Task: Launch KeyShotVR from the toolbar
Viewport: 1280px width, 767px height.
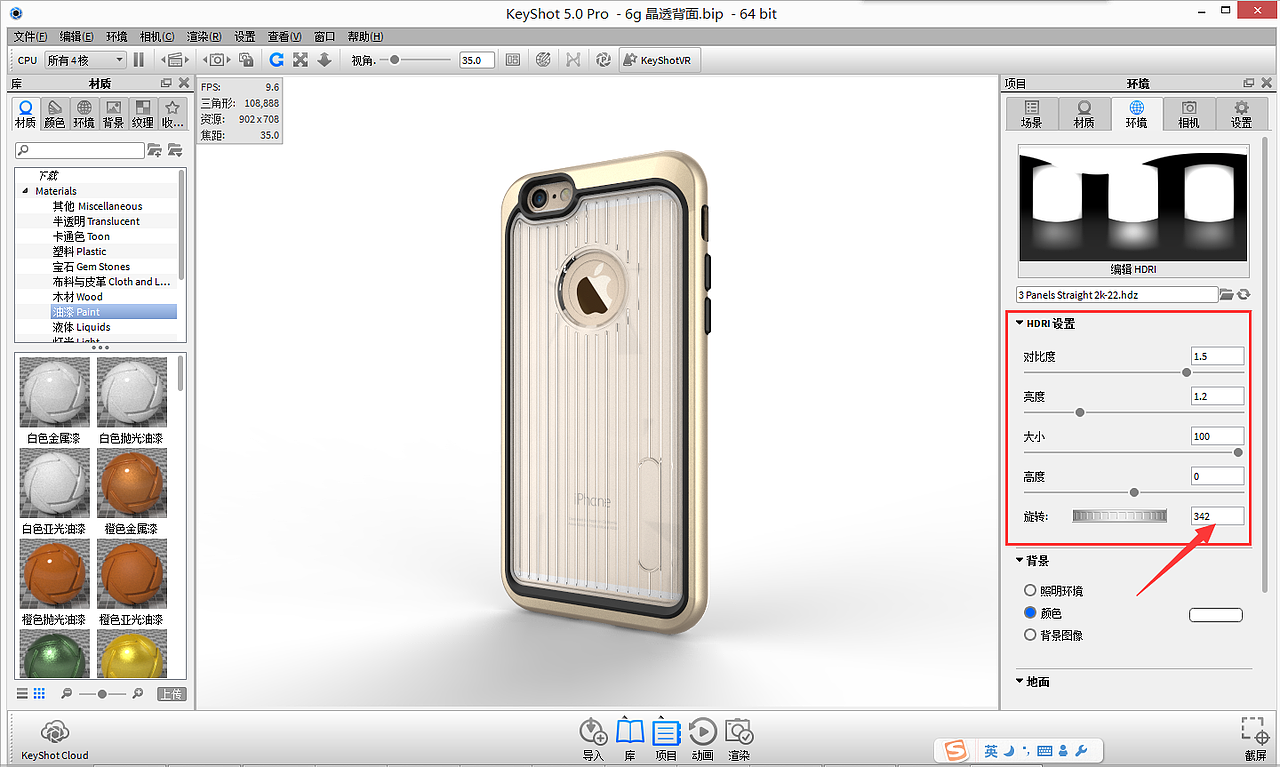Action: tap(660, 60)
